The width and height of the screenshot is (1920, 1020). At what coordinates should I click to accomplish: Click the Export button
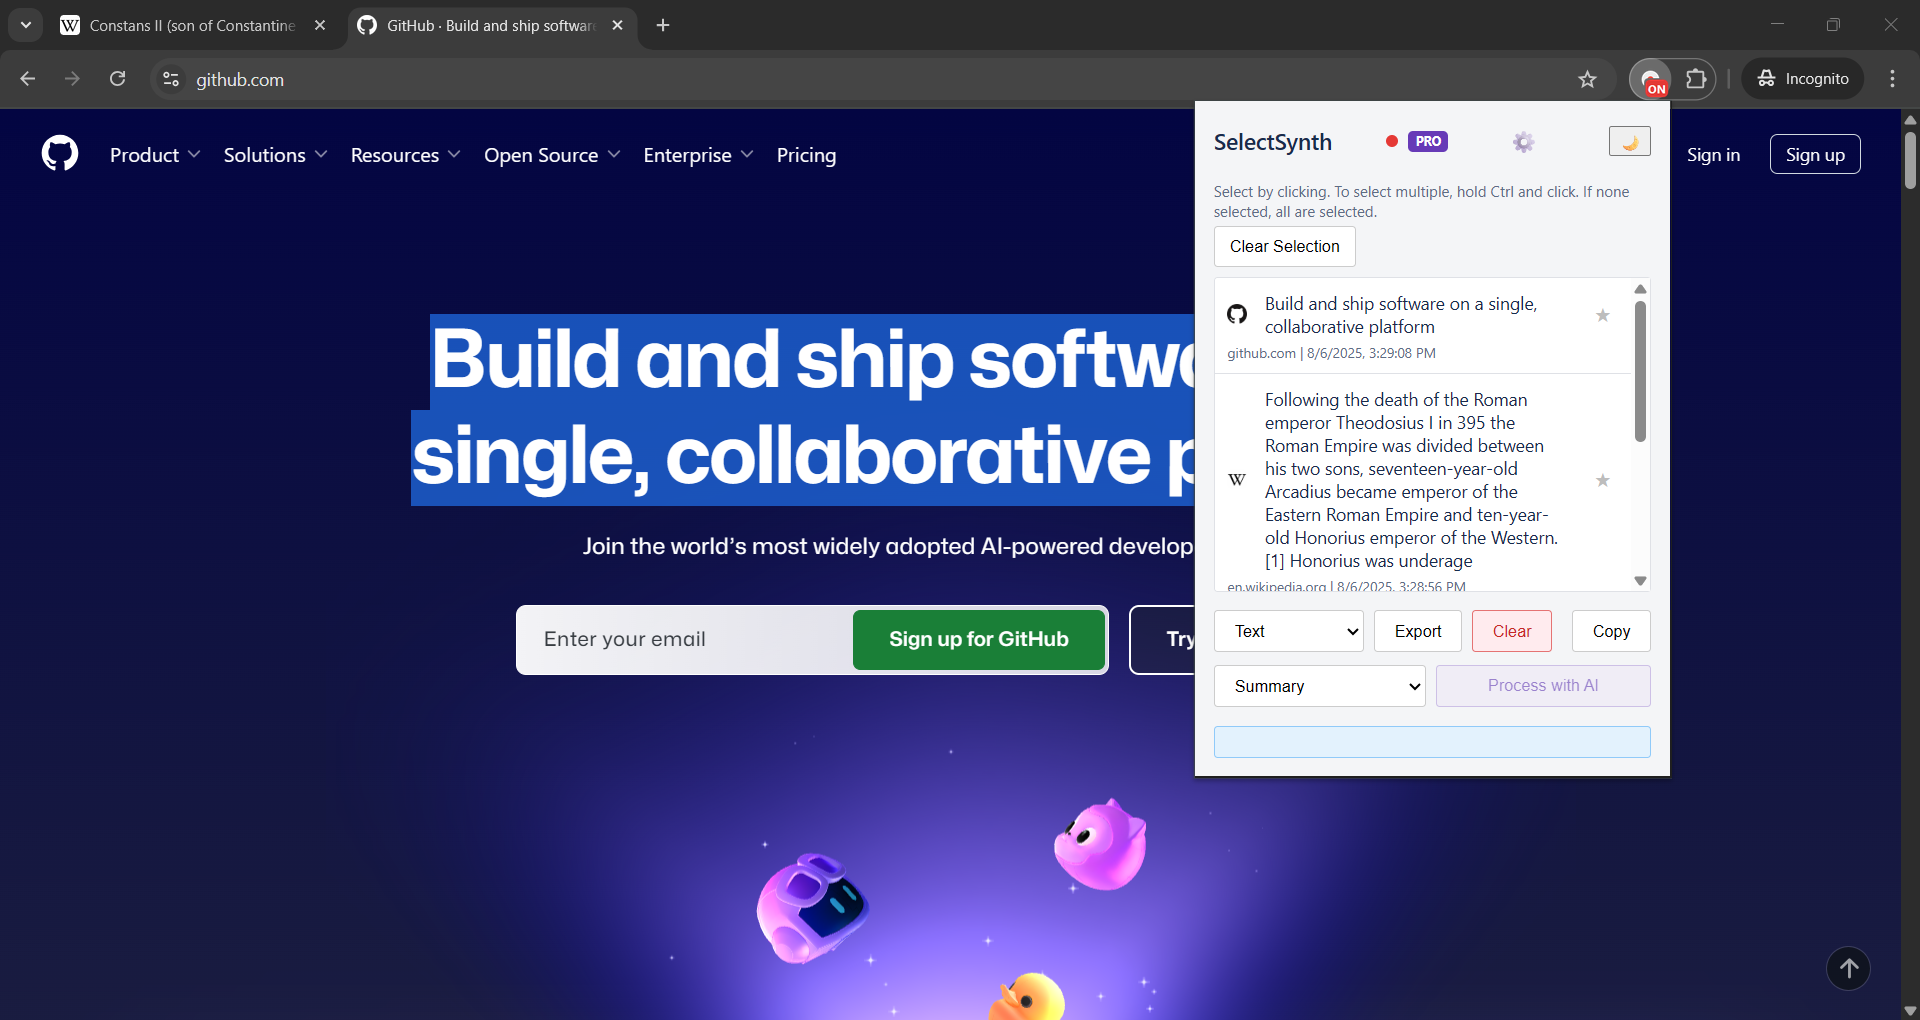pyautogui.click(x=1417, y=631)
